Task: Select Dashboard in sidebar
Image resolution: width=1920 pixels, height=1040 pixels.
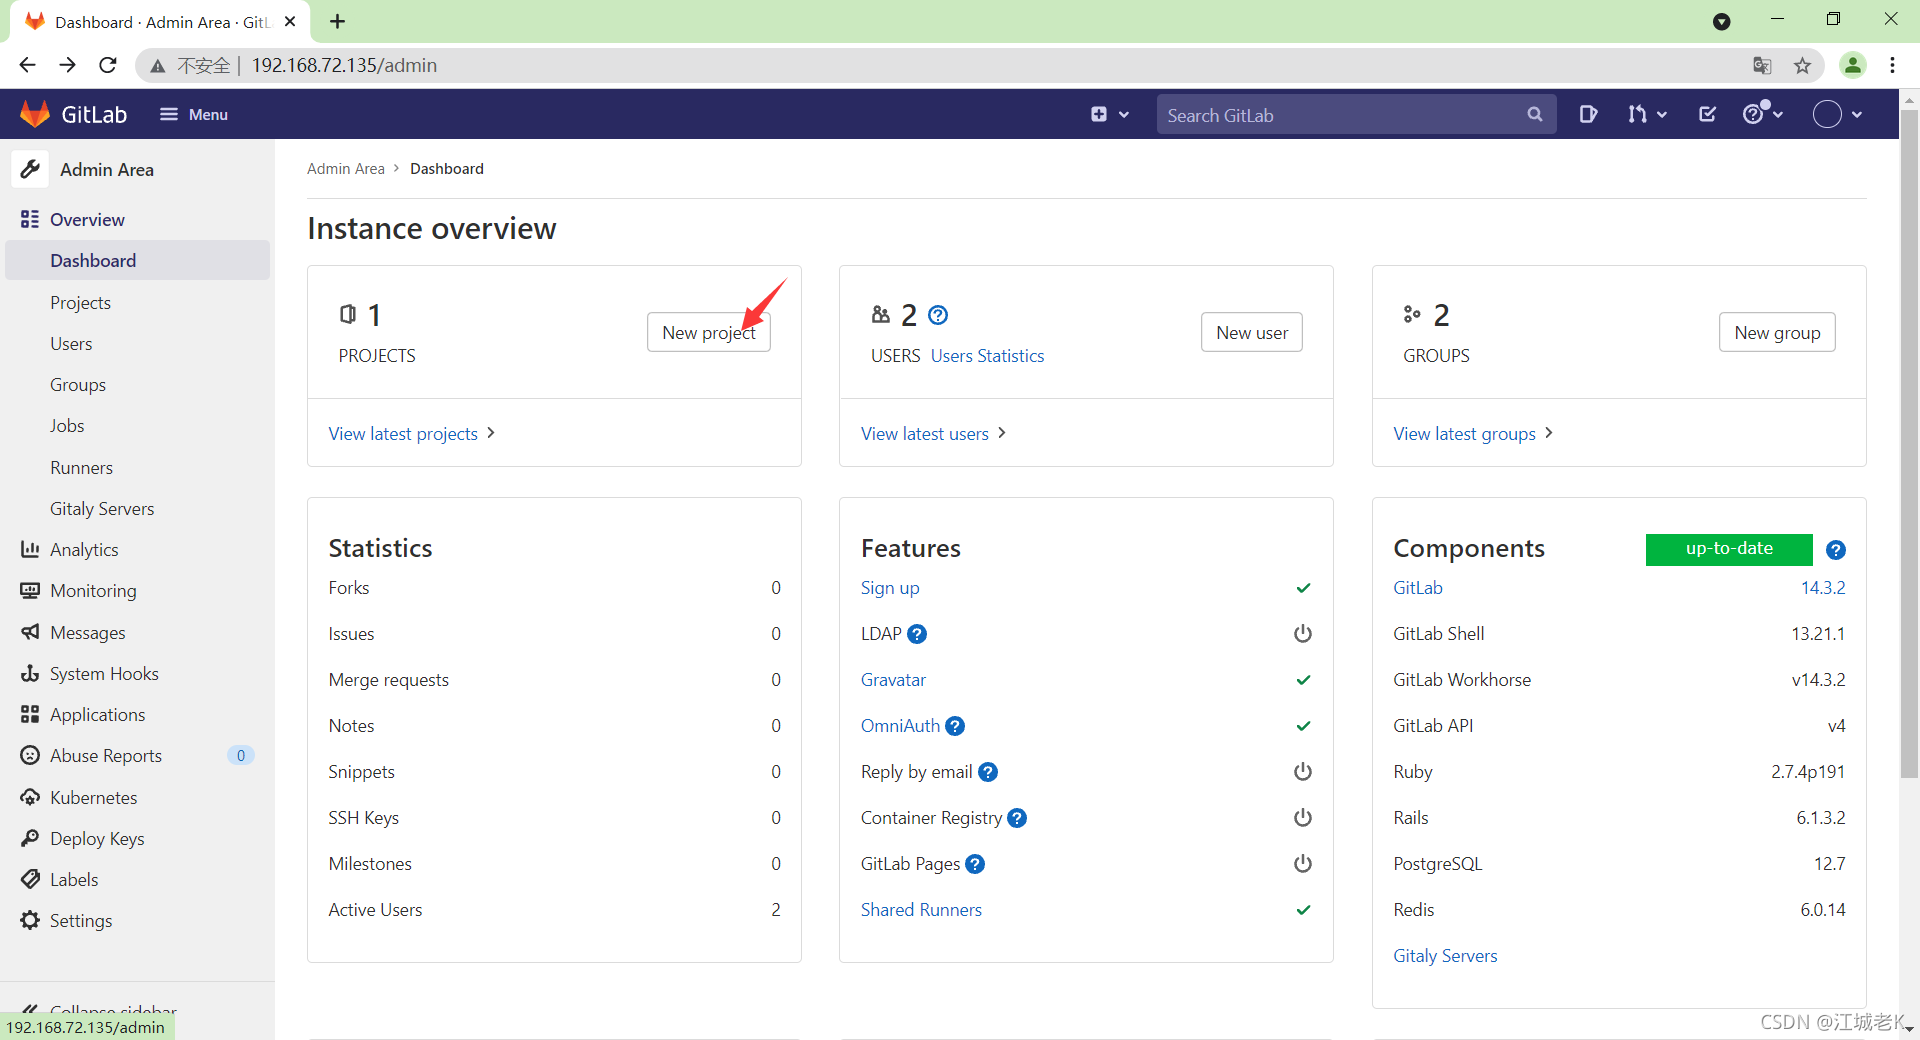Action: coord(138,260)
